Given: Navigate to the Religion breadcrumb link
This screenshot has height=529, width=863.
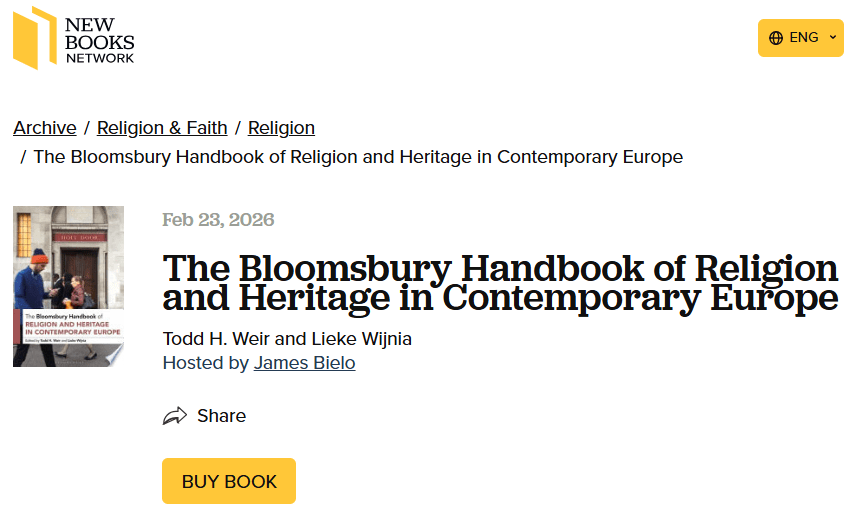Looking at the screenshot, I should [281, 128].
